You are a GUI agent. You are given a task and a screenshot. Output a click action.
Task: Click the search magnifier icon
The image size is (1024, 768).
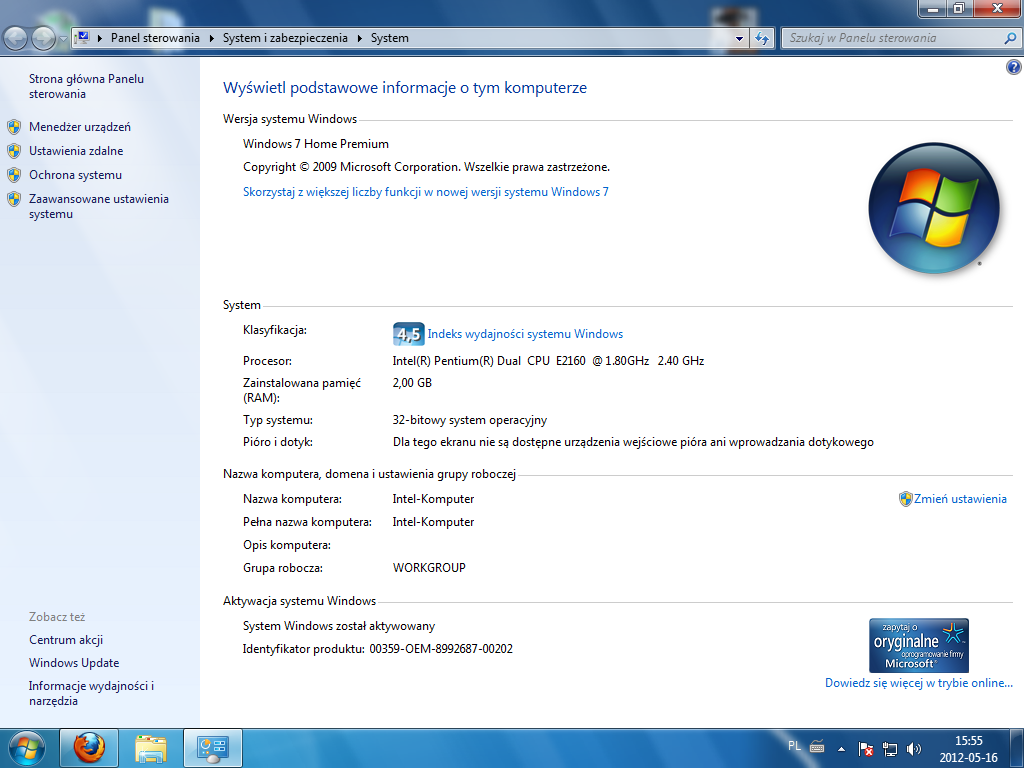[x=1010, y=39]
